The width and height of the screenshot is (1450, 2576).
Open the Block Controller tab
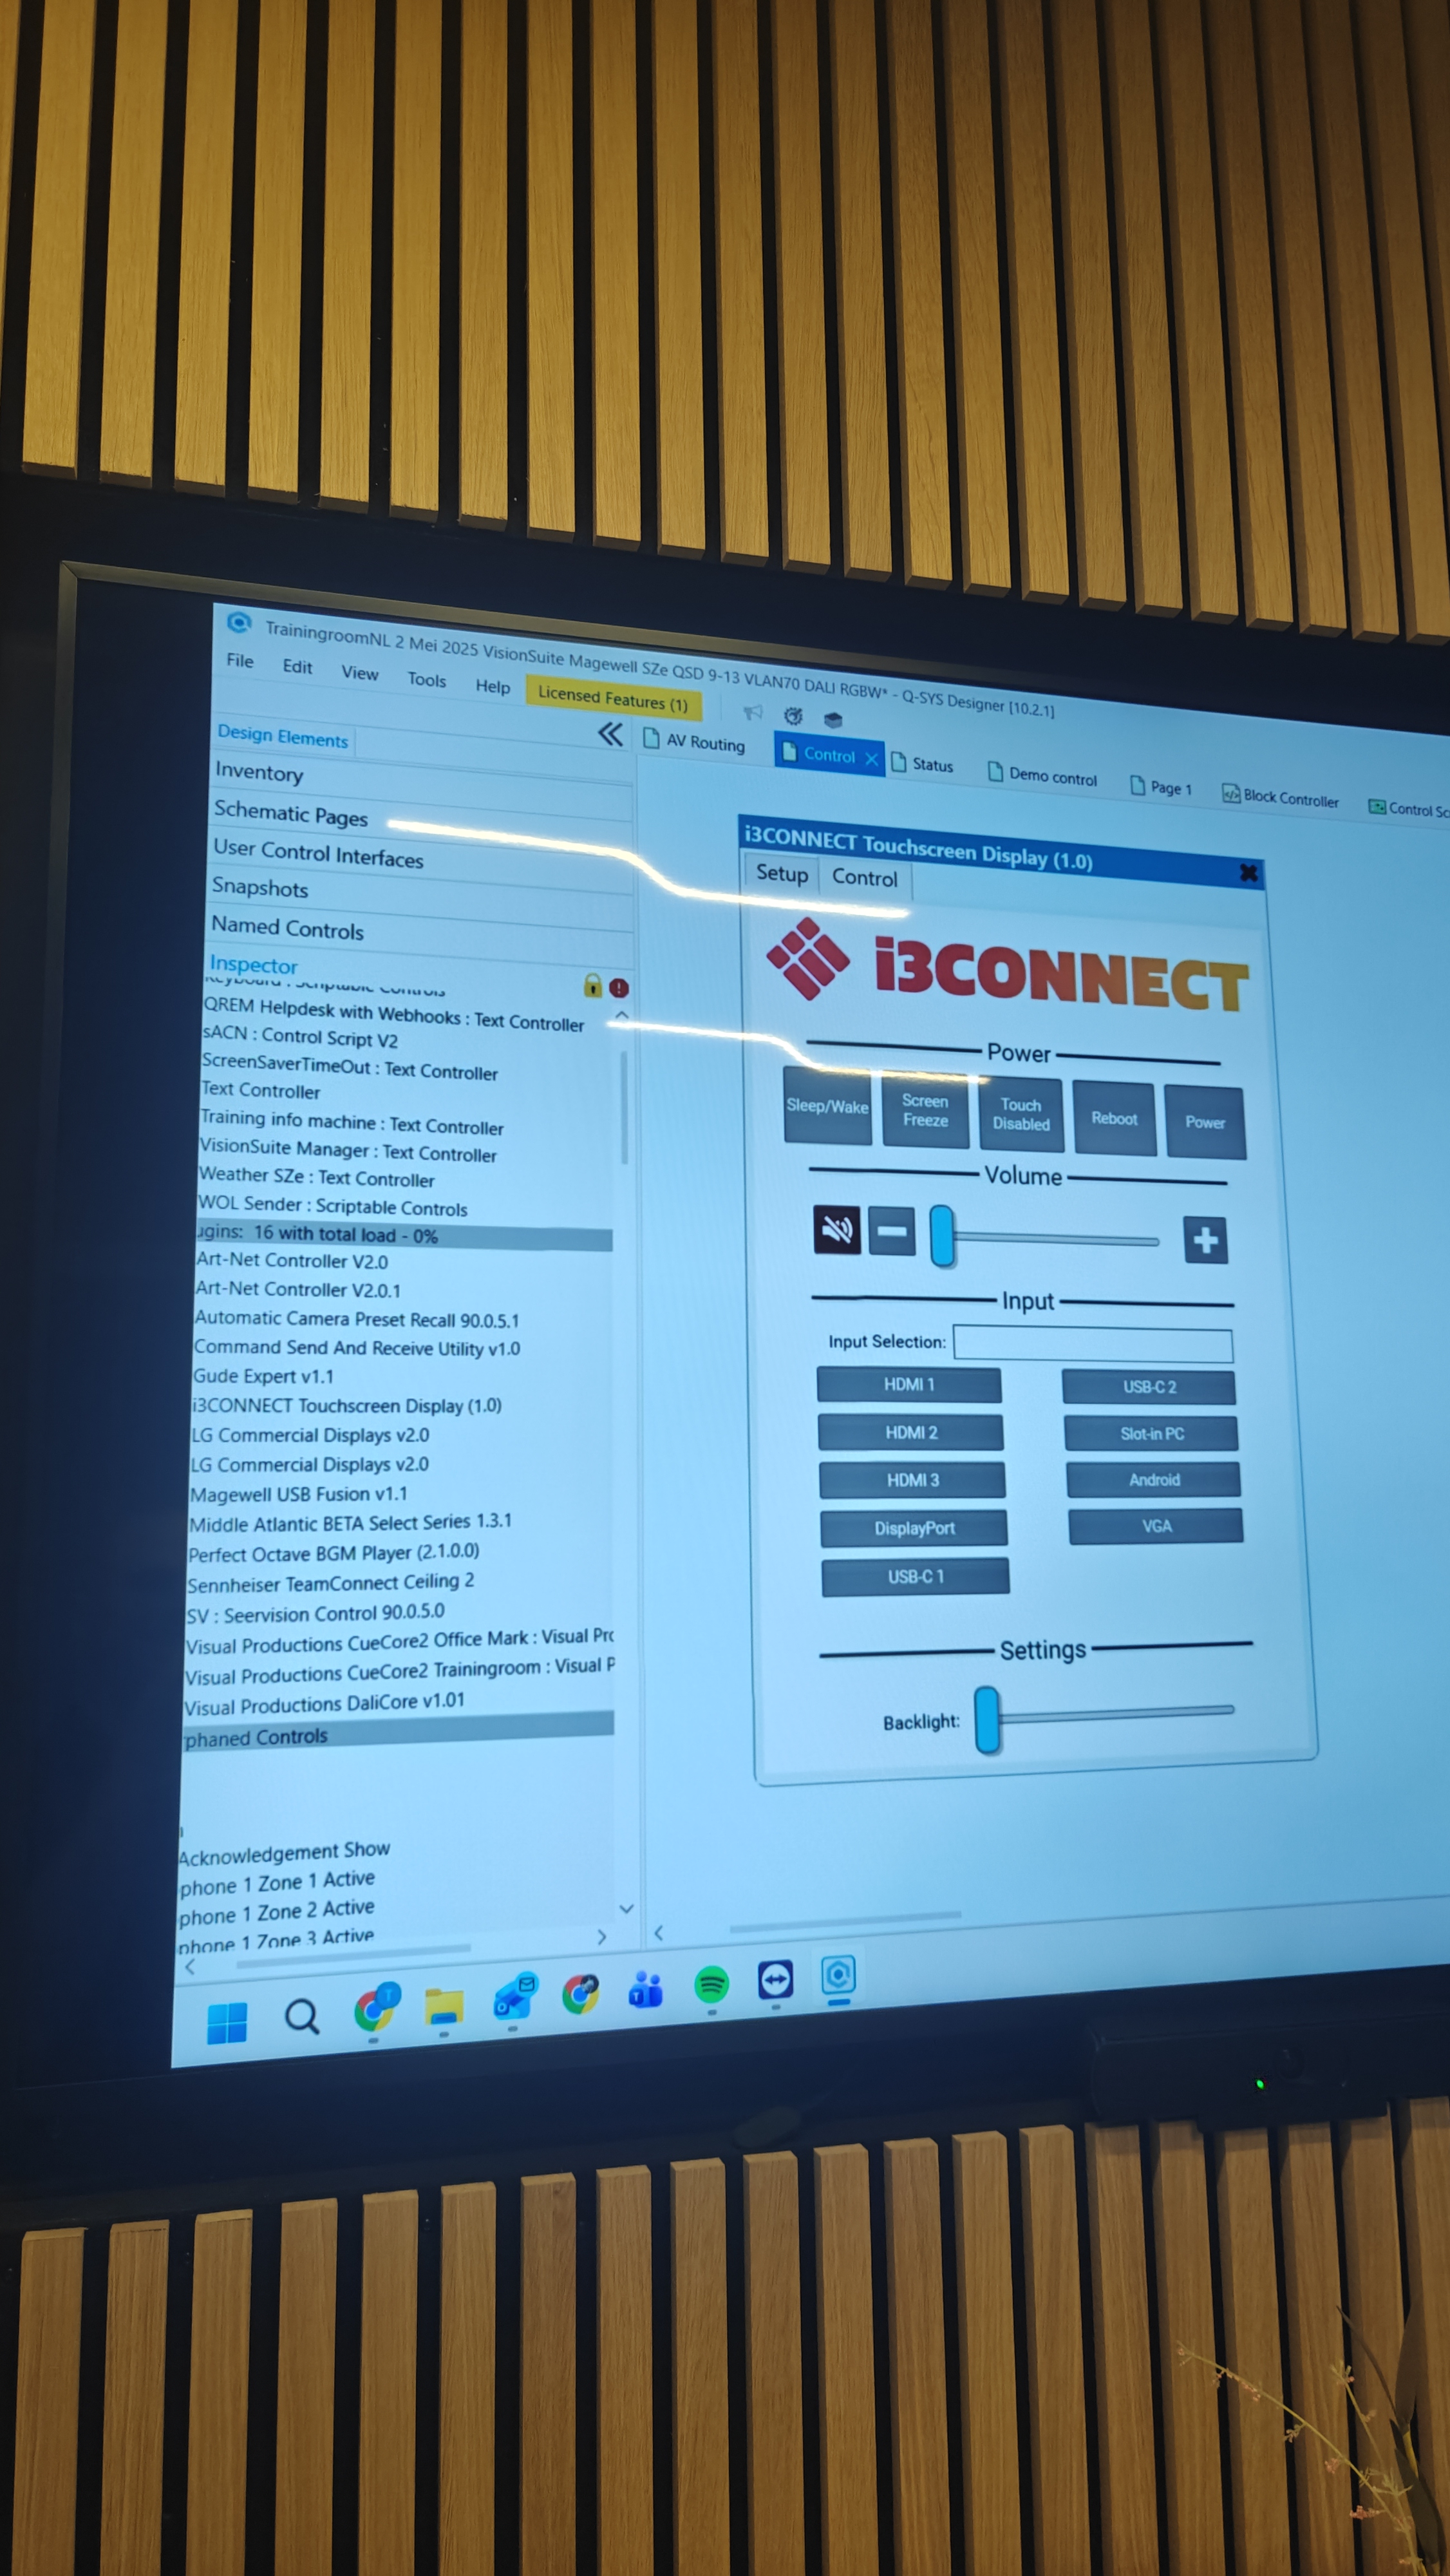click(x=1281, y=798)
